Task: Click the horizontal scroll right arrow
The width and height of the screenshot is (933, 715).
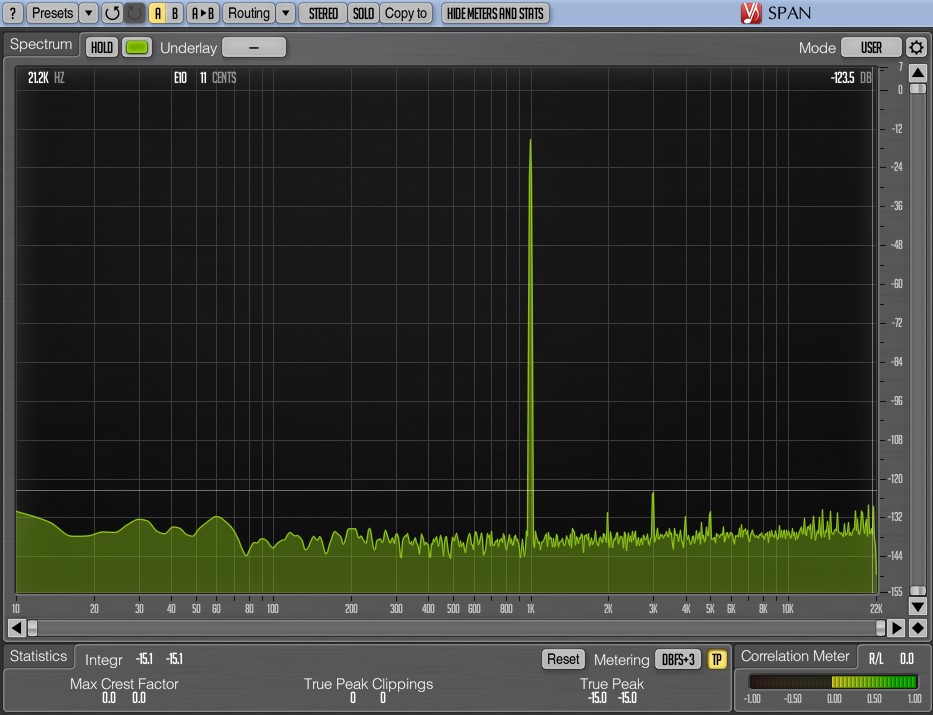Action: (x=896, y=628)
